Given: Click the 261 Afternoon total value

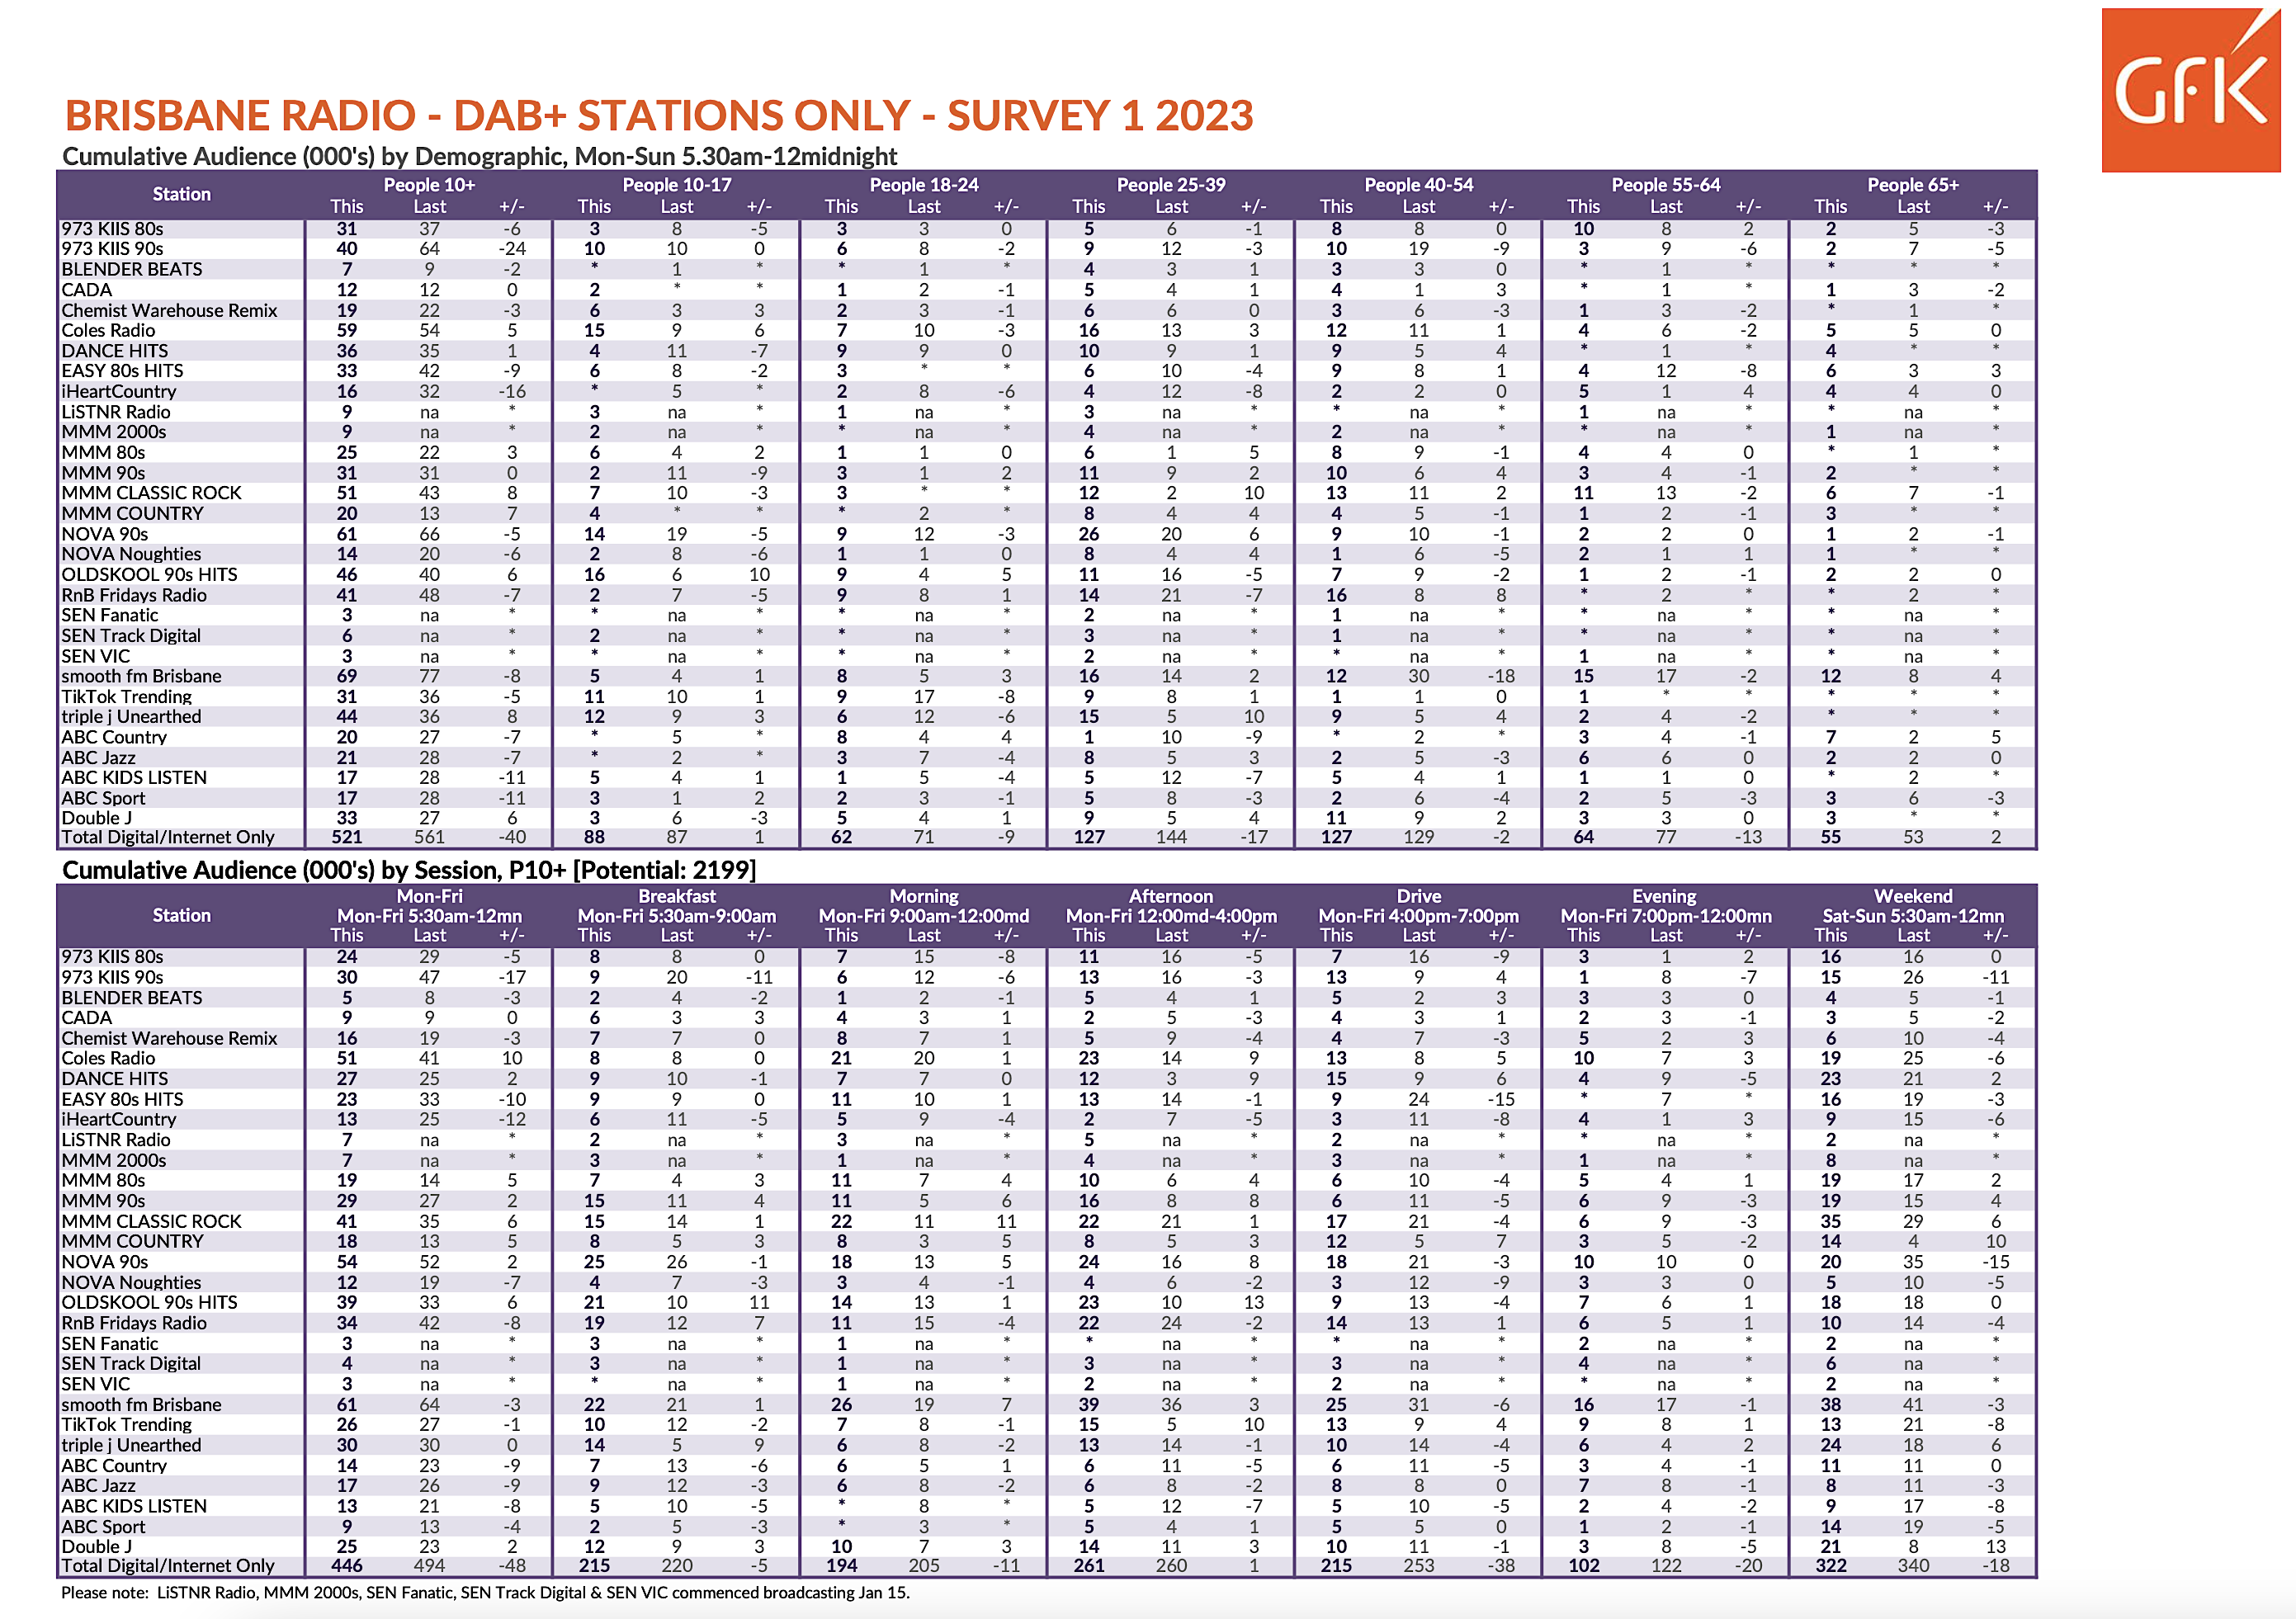Looking at the screenshot, I should click(x=1089, y=1566).
